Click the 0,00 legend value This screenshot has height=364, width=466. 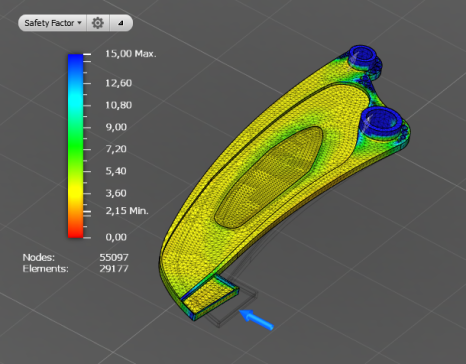pos(116,237)
